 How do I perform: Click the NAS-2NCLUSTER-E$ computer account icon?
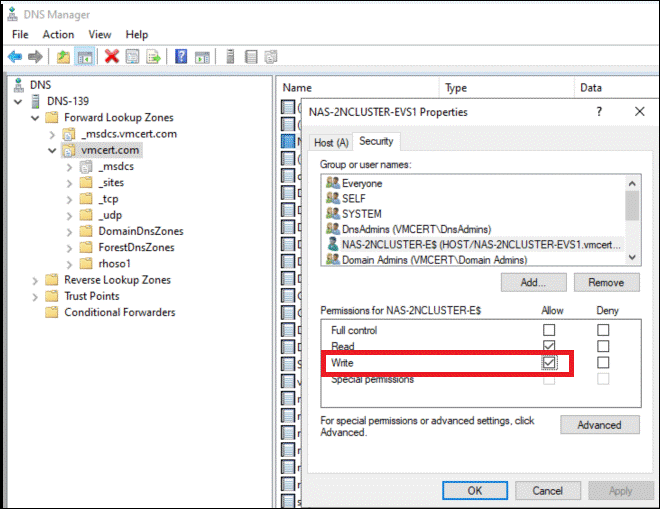(x=333, y=244)
